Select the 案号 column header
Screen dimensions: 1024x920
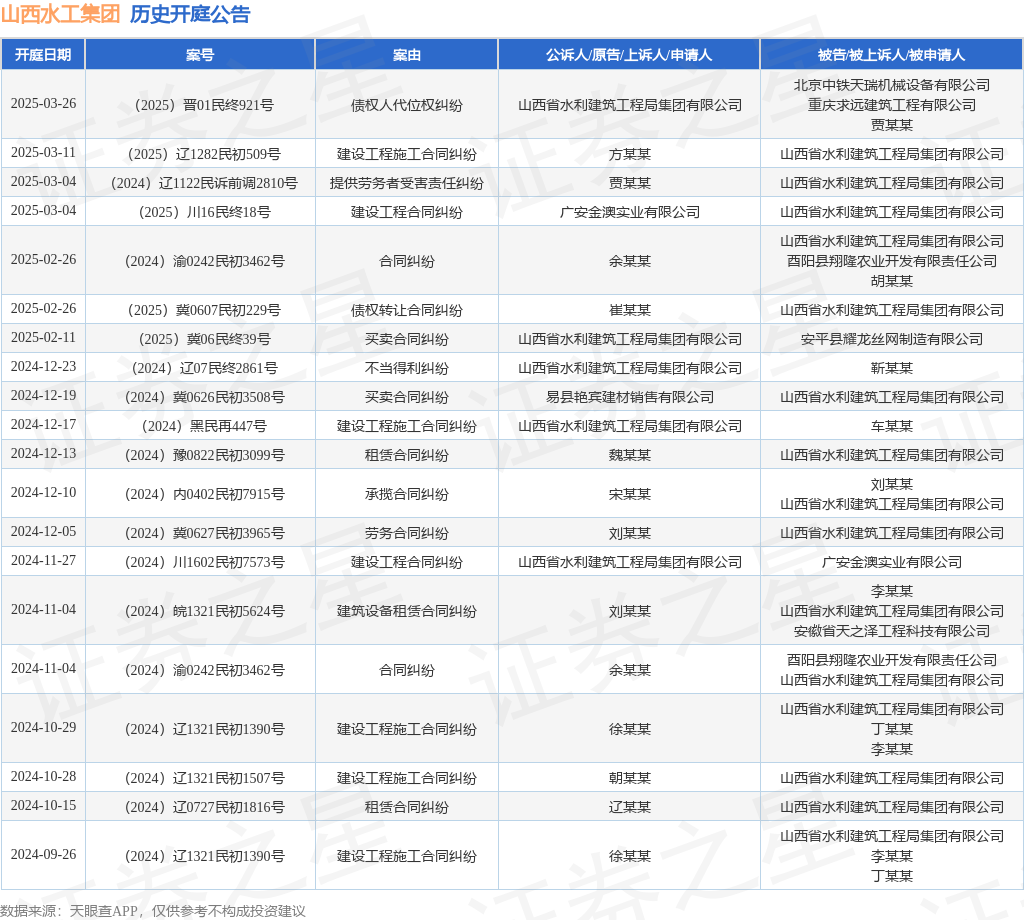[200, 55]
